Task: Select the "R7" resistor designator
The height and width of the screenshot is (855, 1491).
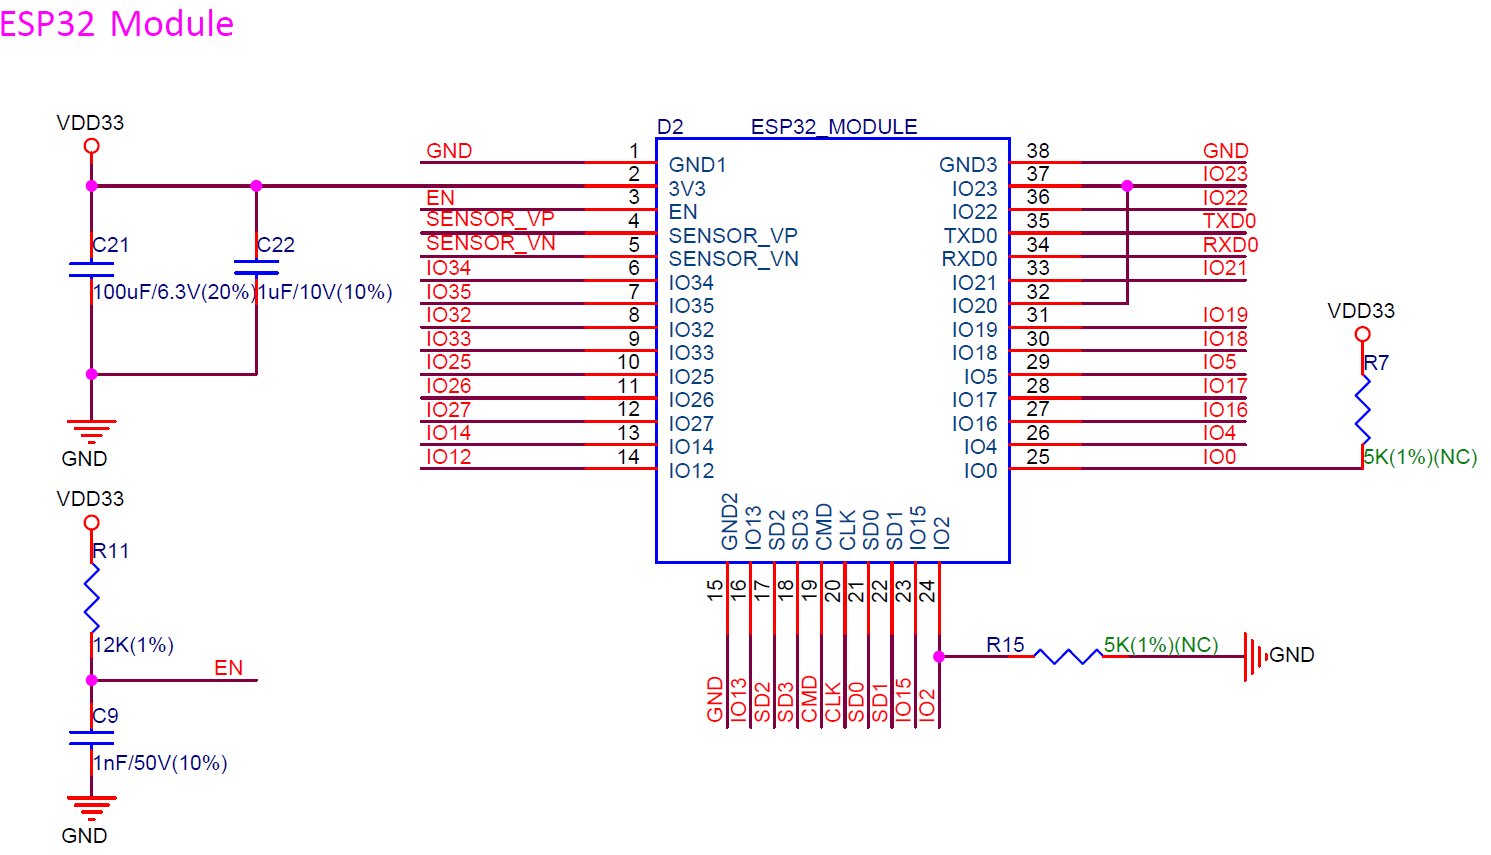Action: tap(1377, 363)
